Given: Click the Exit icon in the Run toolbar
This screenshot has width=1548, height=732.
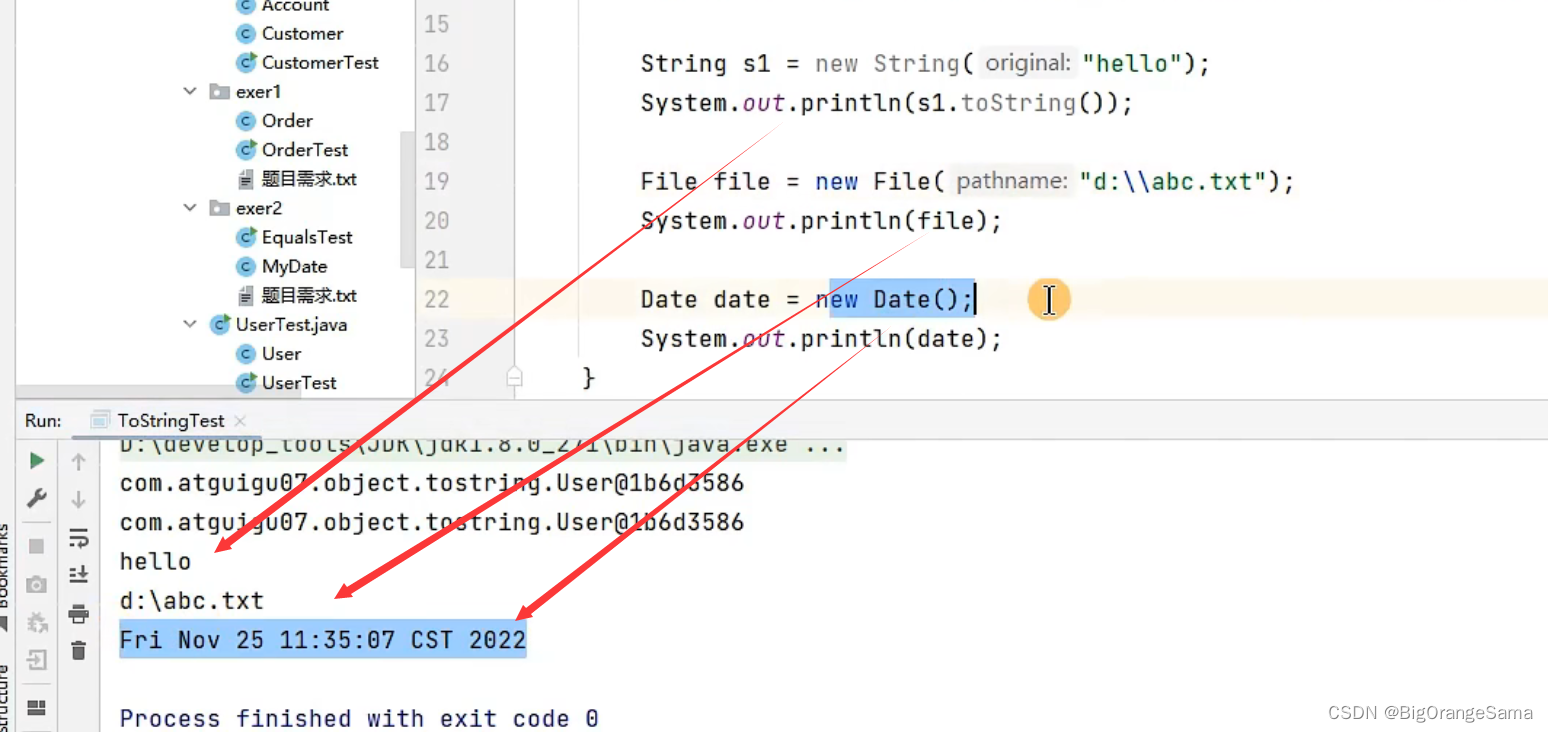Looking at the screenshot, I should click(37, 660).
